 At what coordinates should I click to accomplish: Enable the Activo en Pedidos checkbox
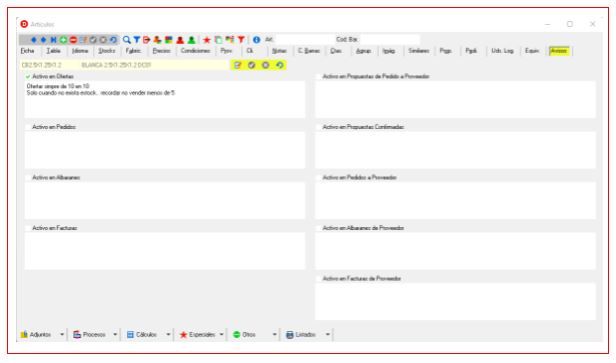28,127
